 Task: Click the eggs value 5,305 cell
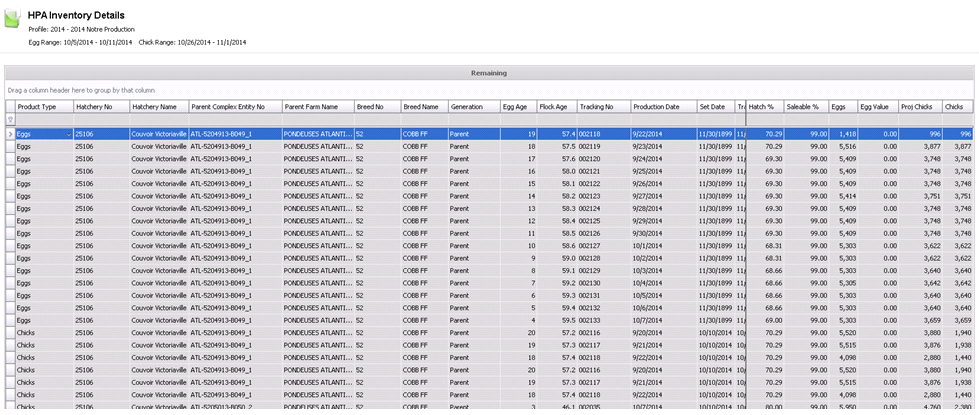pyautogui.click(x=844, y=283)
